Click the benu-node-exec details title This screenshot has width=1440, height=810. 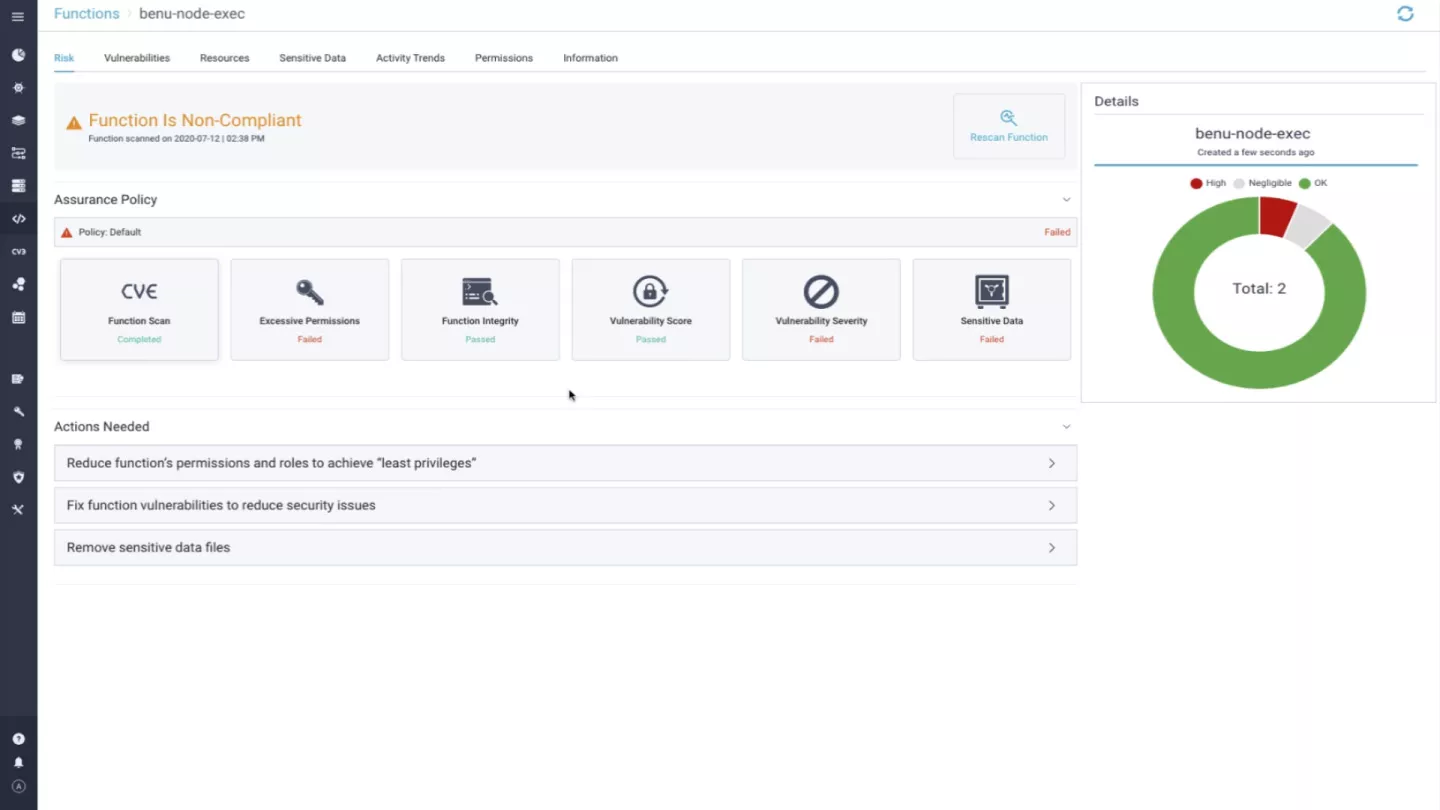pos(1253,133)
